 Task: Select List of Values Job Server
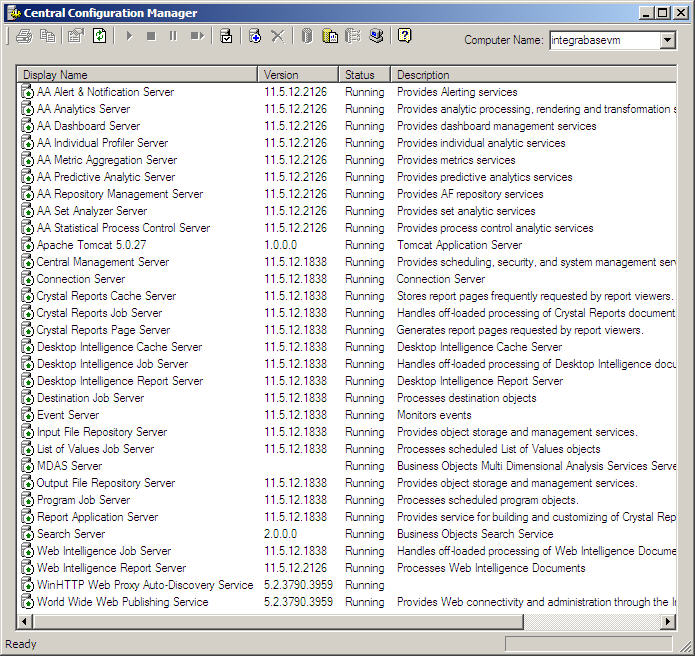pyautogui.click(x=95, y=449)
